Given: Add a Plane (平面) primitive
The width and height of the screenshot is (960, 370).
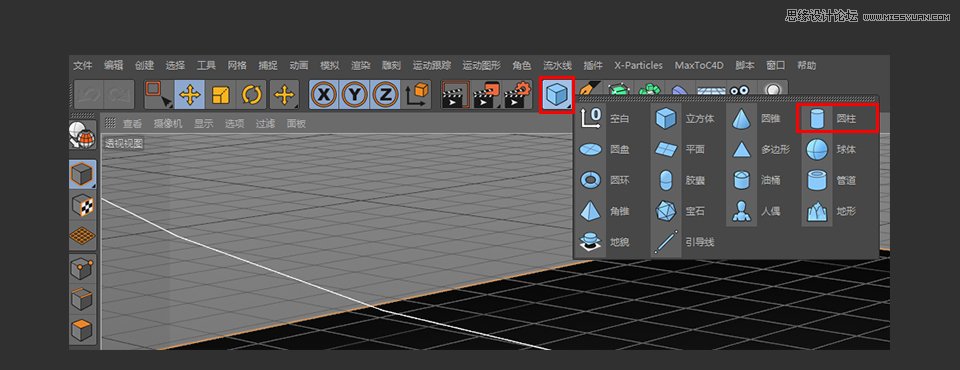Looking at the screenshot, I should point(680,149).
